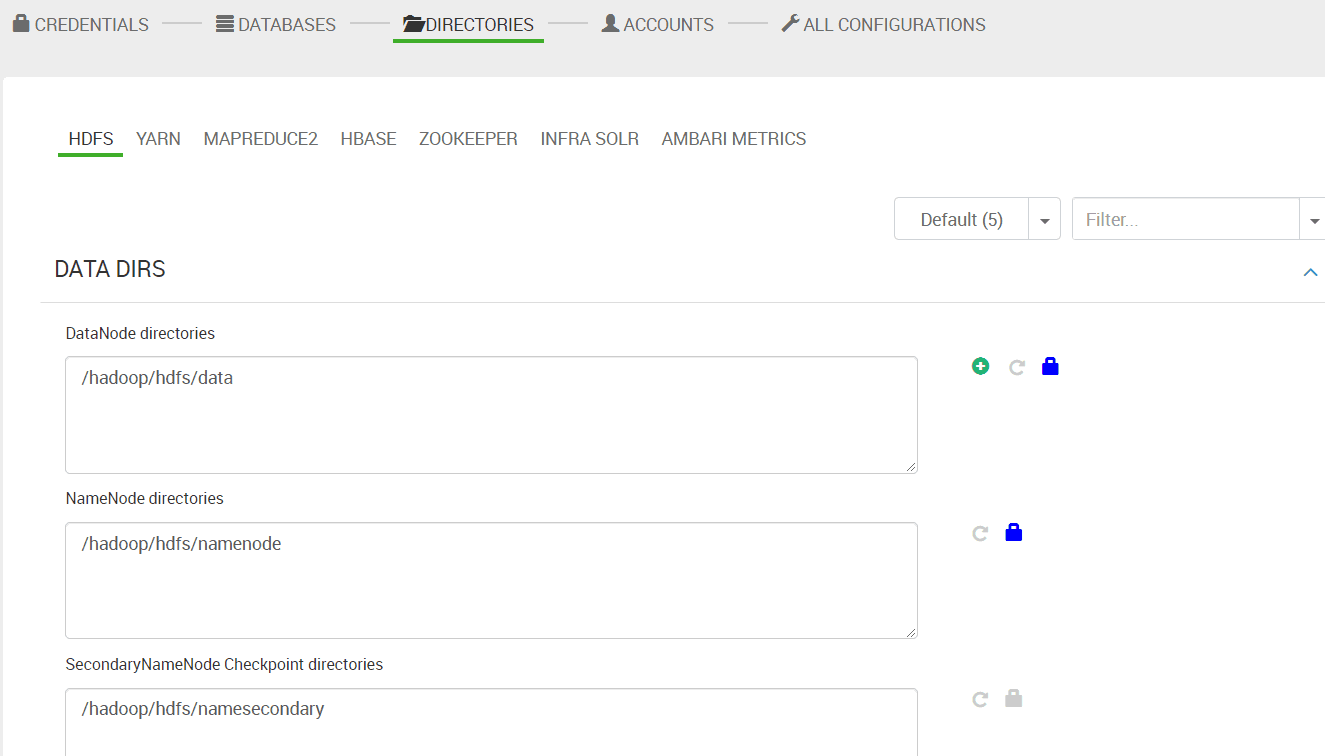
Task: Open the Accounts step with the user icon
Action: (x=658, y=24)
